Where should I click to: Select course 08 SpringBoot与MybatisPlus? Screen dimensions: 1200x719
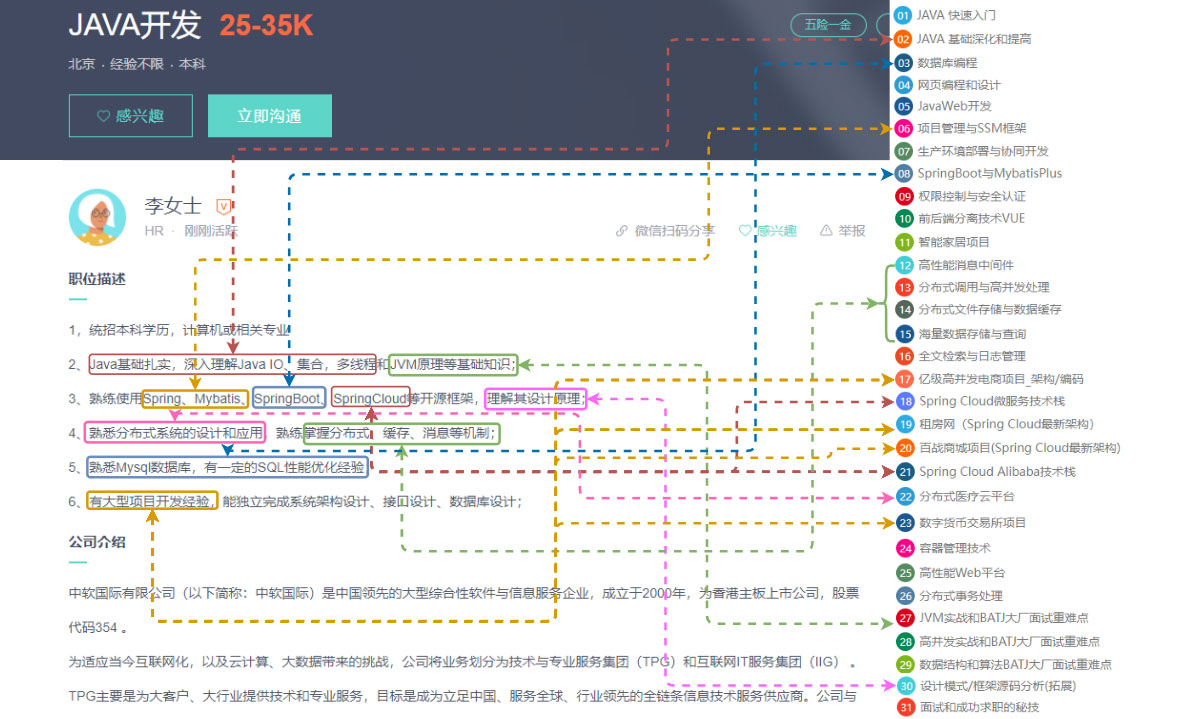[979, 173]
